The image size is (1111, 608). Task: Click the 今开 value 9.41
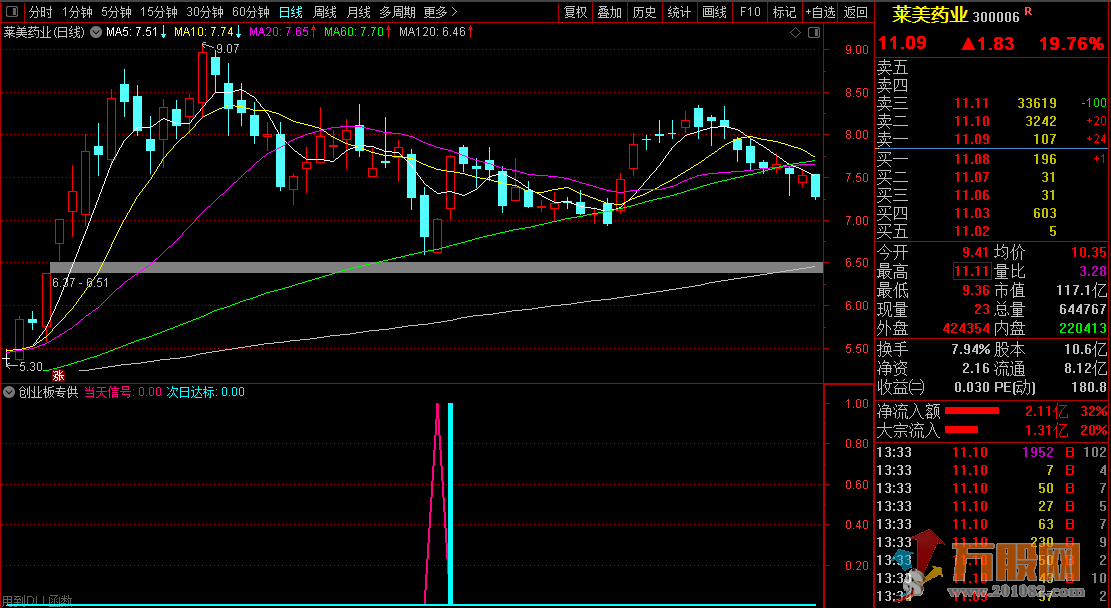[x=976, y=252]
